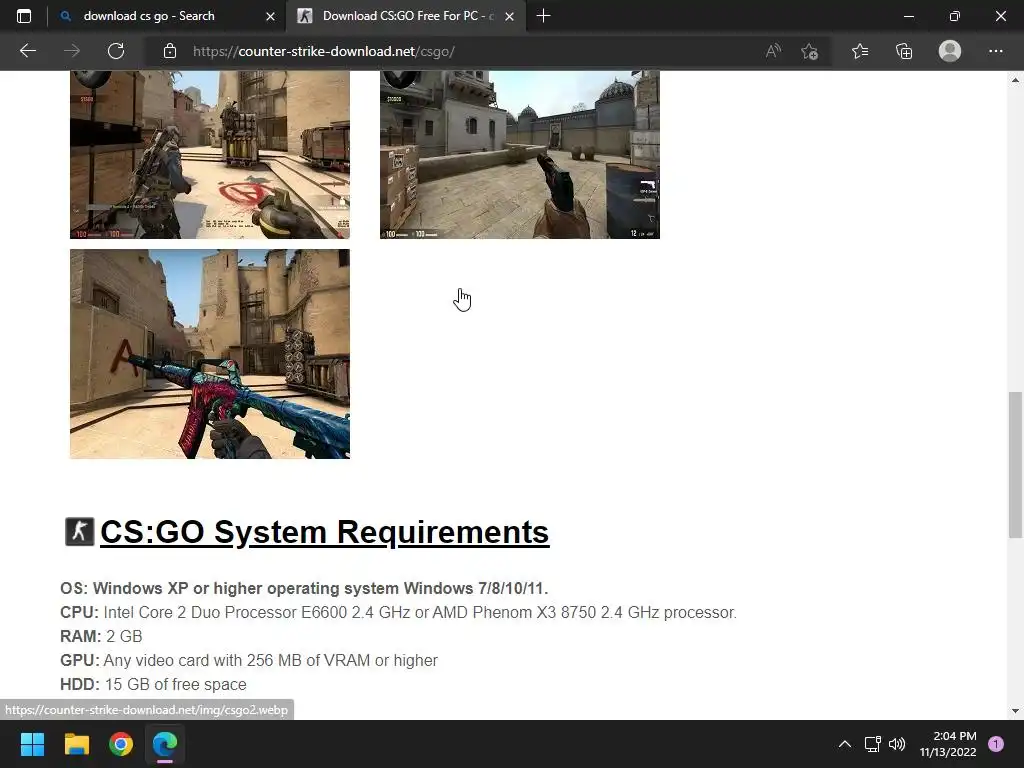Click the scrollbar down arrow
Viewport: 1024px width, 768px height.
click(1015, 711)
